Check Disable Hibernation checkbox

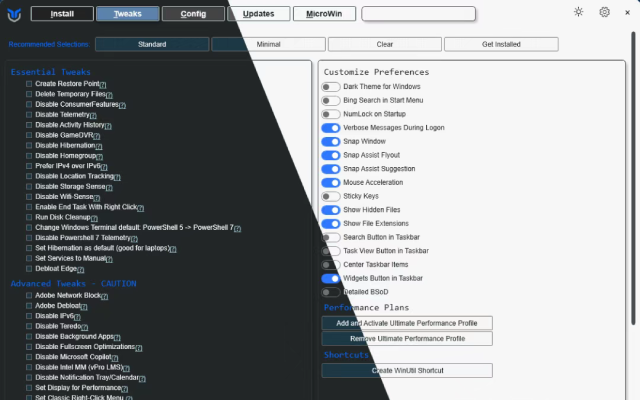[x=29, y=145]
